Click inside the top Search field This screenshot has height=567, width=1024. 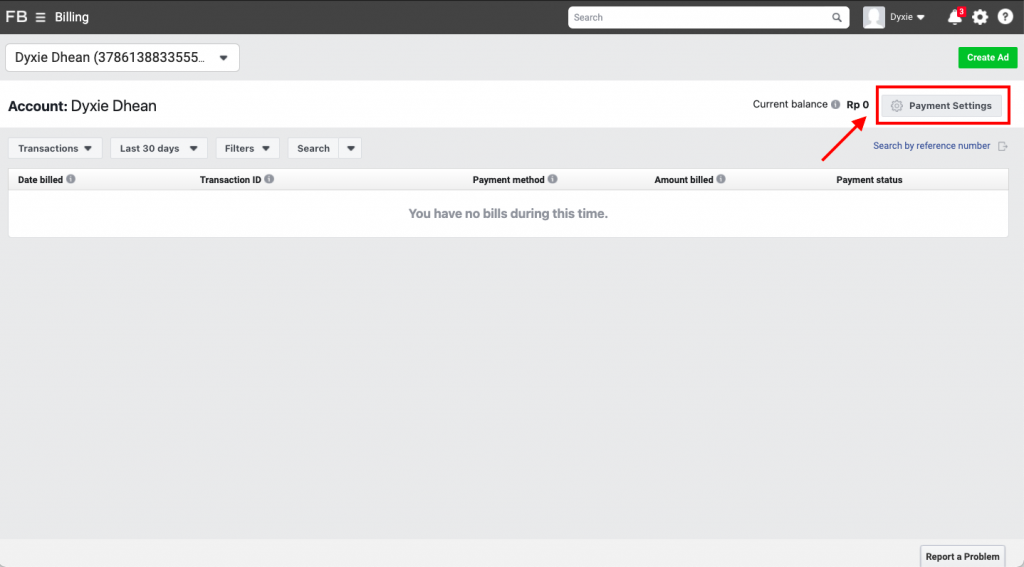point(700,17)
